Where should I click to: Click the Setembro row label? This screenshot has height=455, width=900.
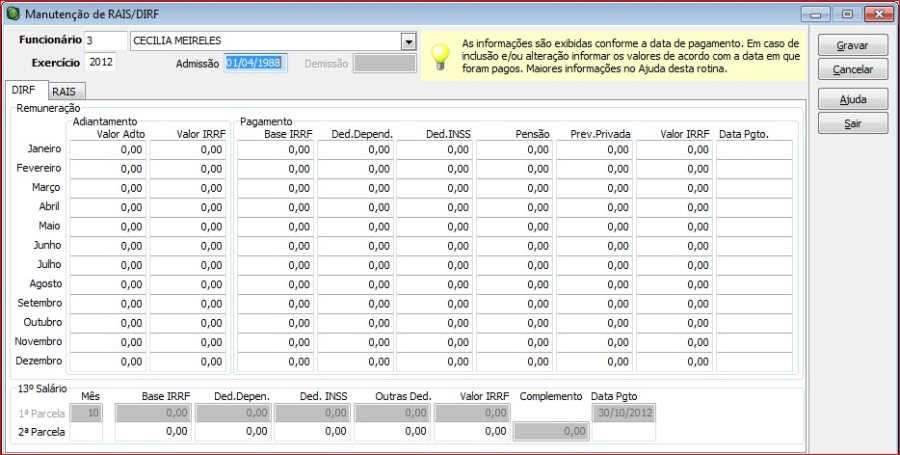[x=39, y=303]
